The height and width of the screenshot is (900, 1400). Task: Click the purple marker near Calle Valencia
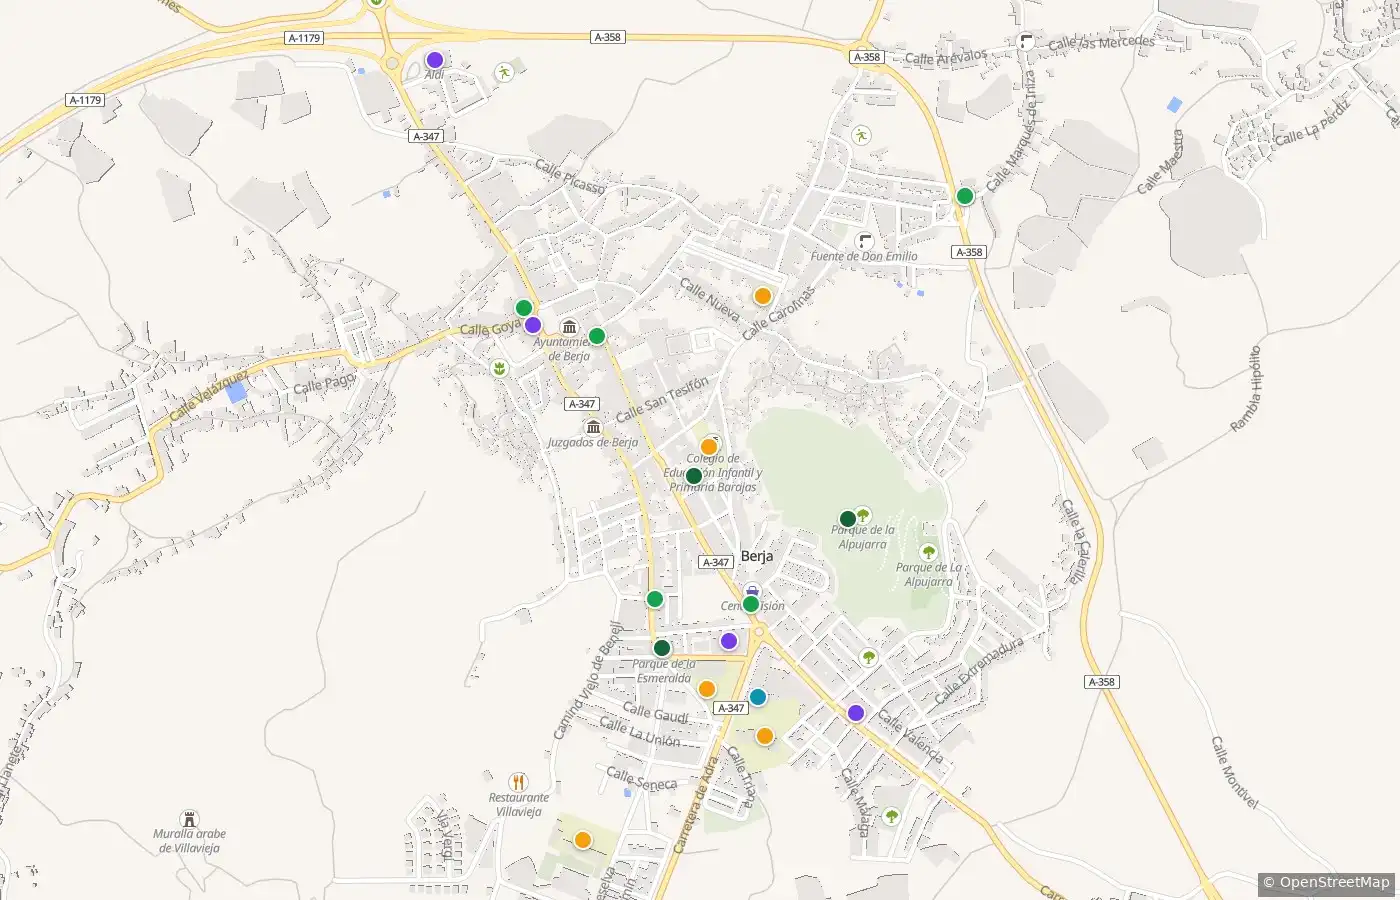pyautogui.click(x=856, y=713)
